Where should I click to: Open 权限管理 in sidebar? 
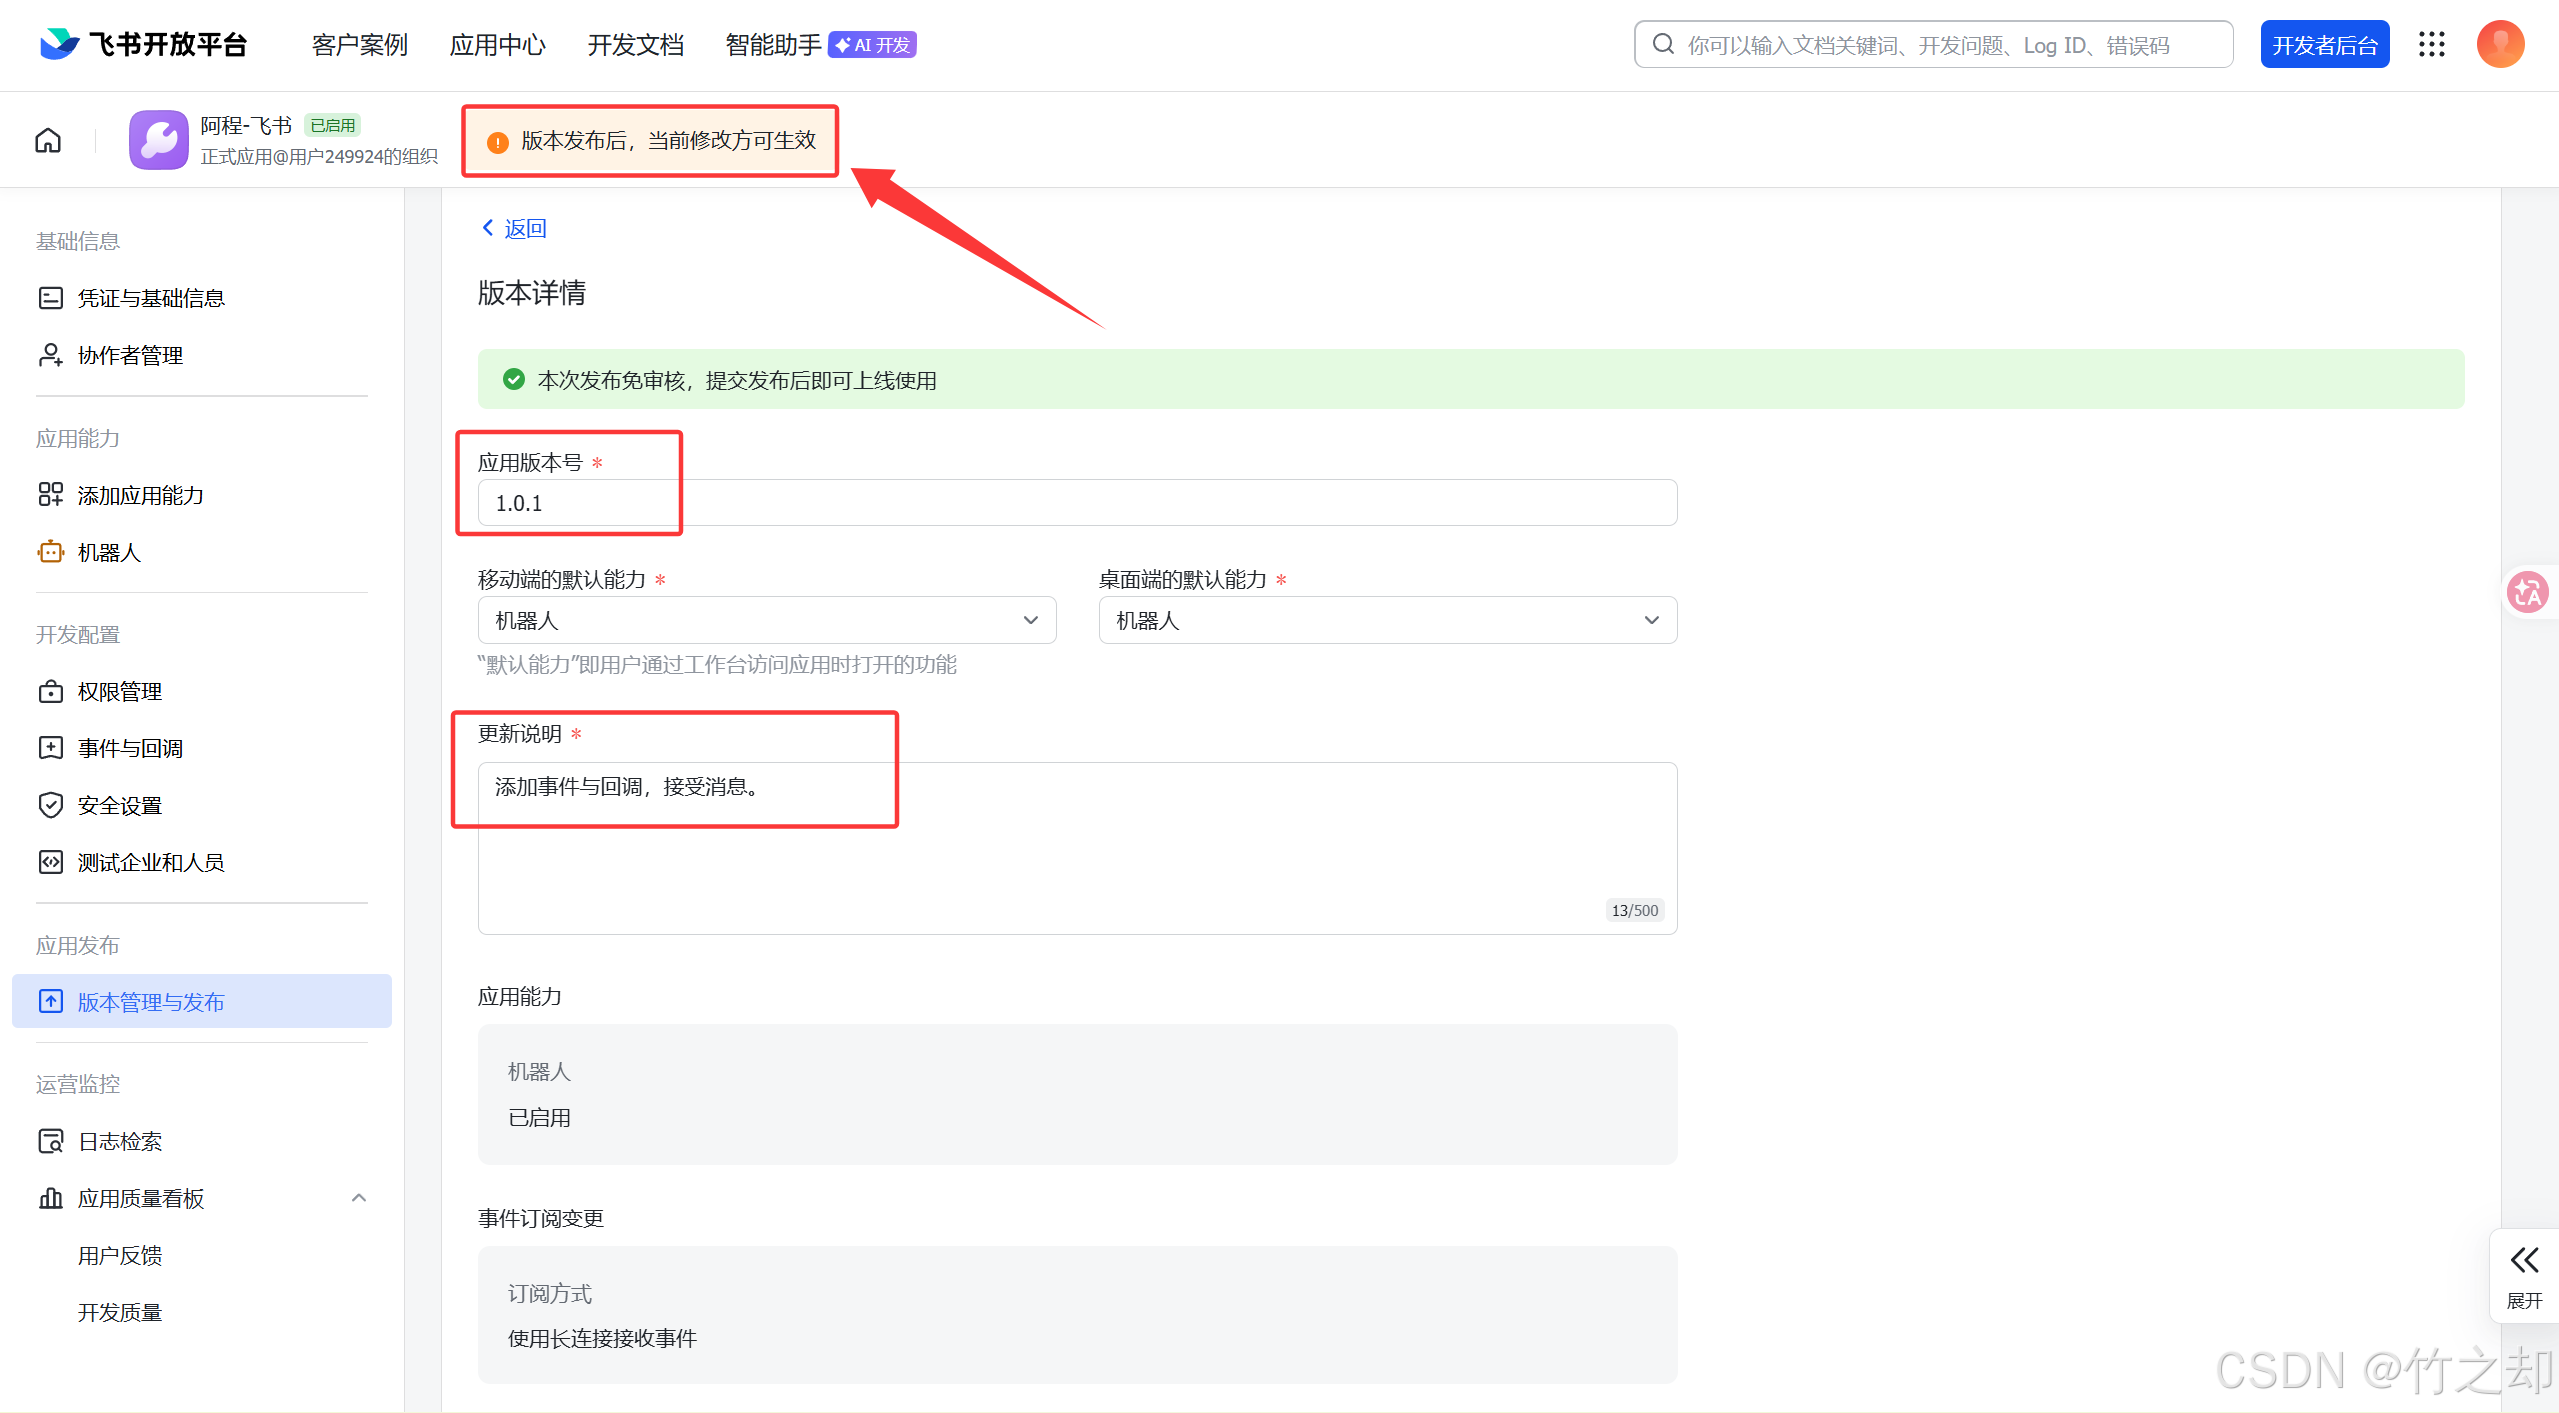tap(120, 691)
